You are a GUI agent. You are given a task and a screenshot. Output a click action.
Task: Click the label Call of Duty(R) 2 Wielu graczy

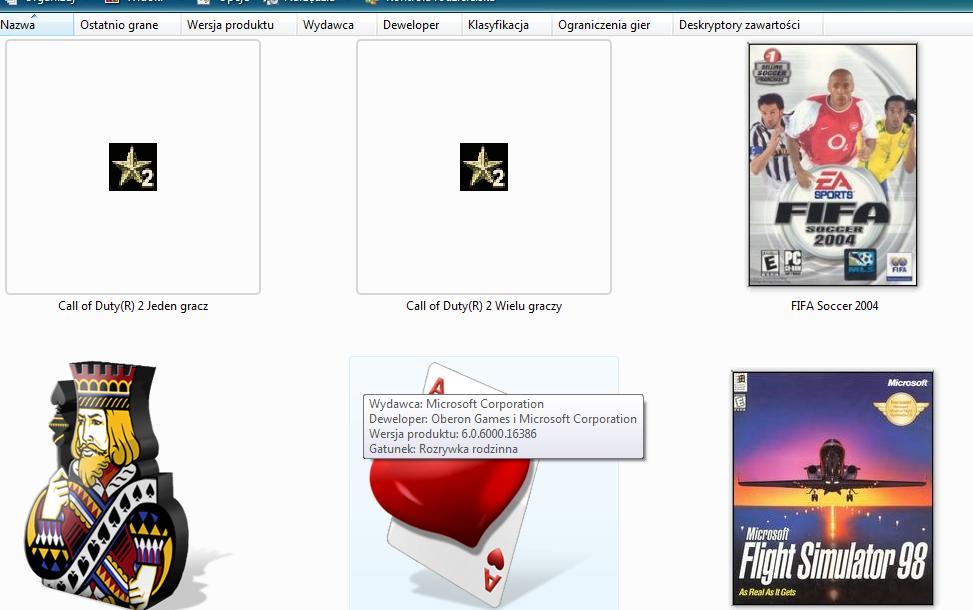pos(484,306)
